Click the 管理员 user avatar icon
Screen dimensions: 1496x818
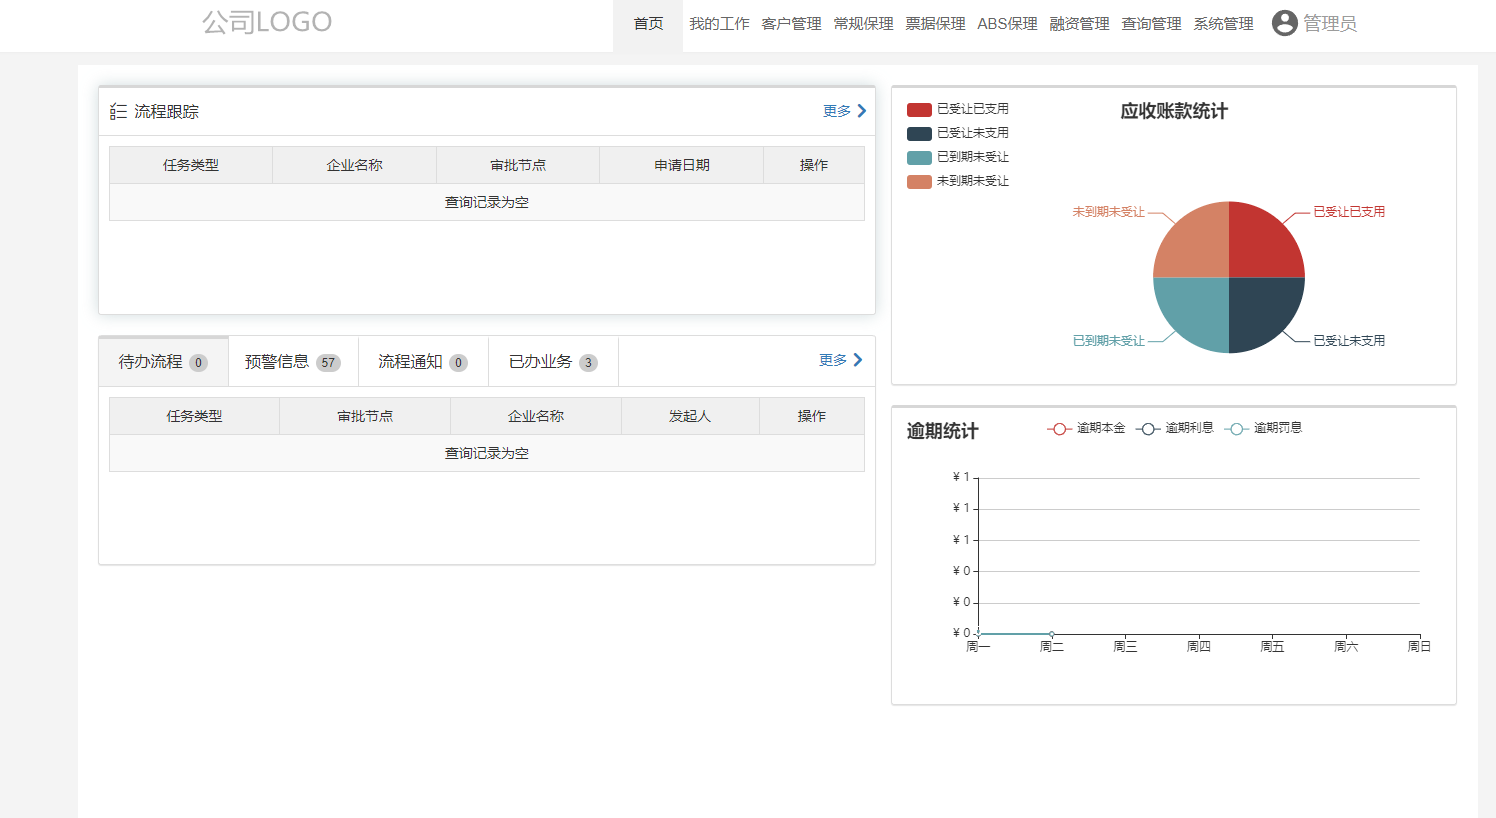point(1285,23)
